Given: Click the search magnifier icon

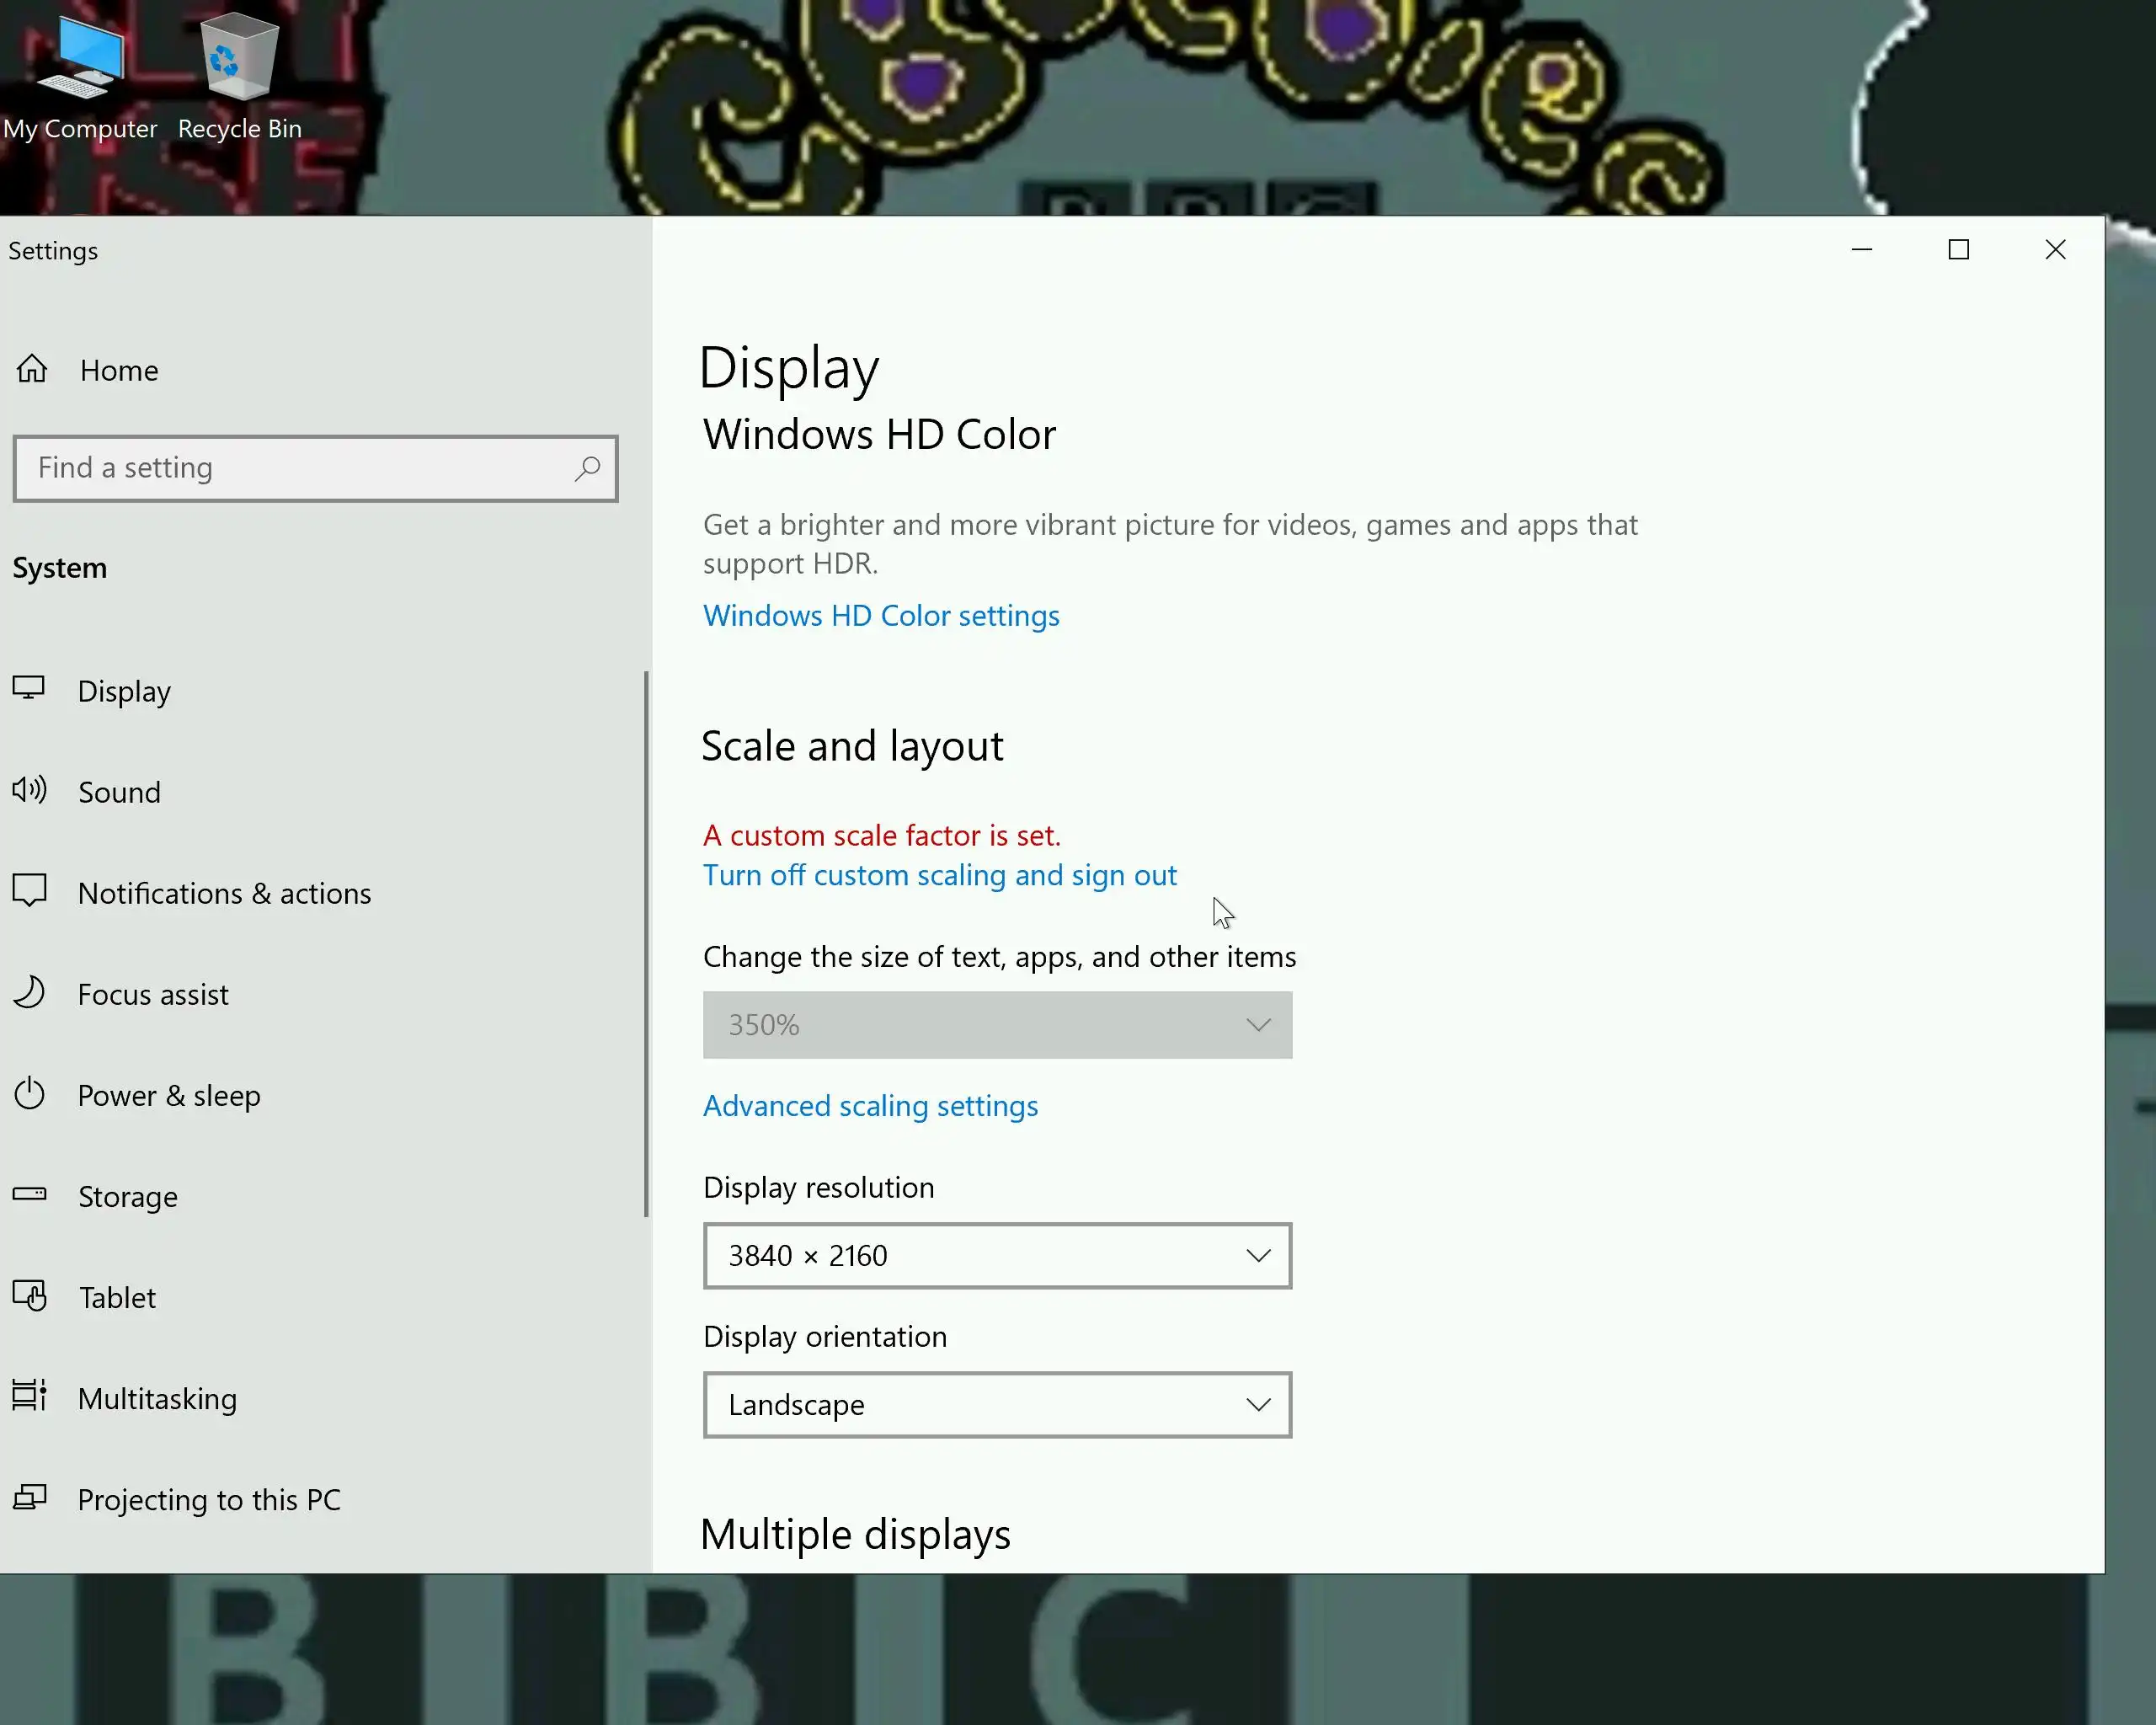Looking at the screenshot, I should click(588, 468).
